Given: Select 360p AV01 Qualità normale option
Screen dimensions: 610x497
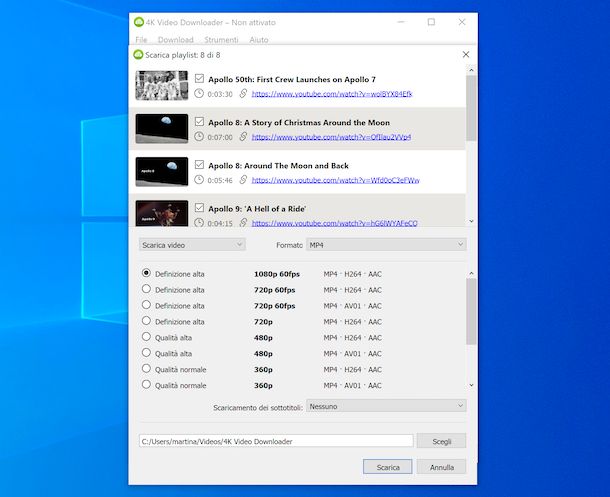Looking at the screenshot, I should click(x=146, y=385).
